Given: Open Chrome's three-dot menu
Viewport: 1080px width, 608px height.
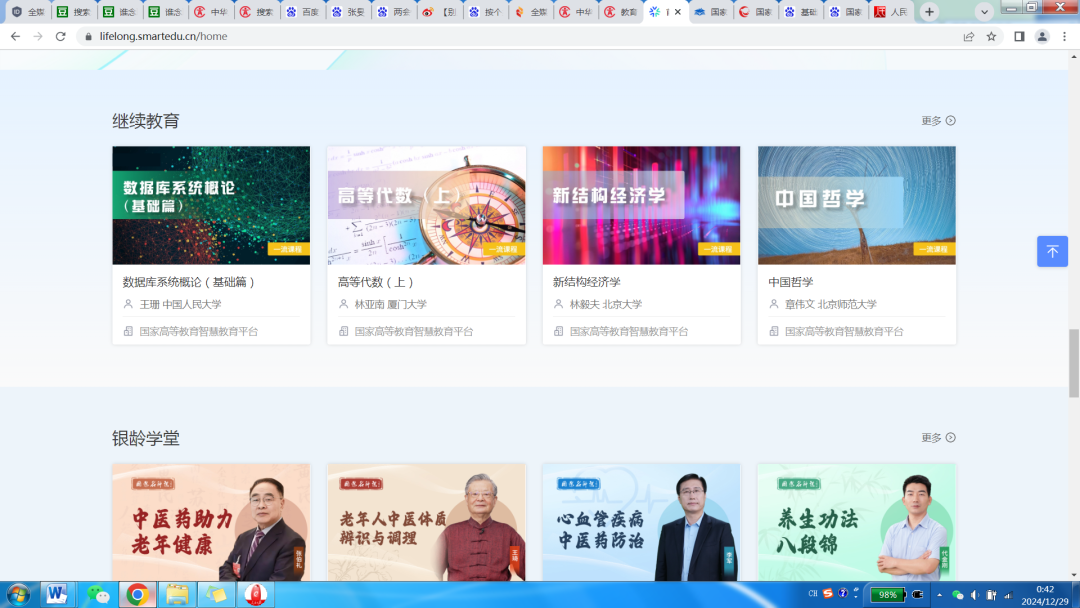Looking at the screenshot, I should [x=1064, y=36].
